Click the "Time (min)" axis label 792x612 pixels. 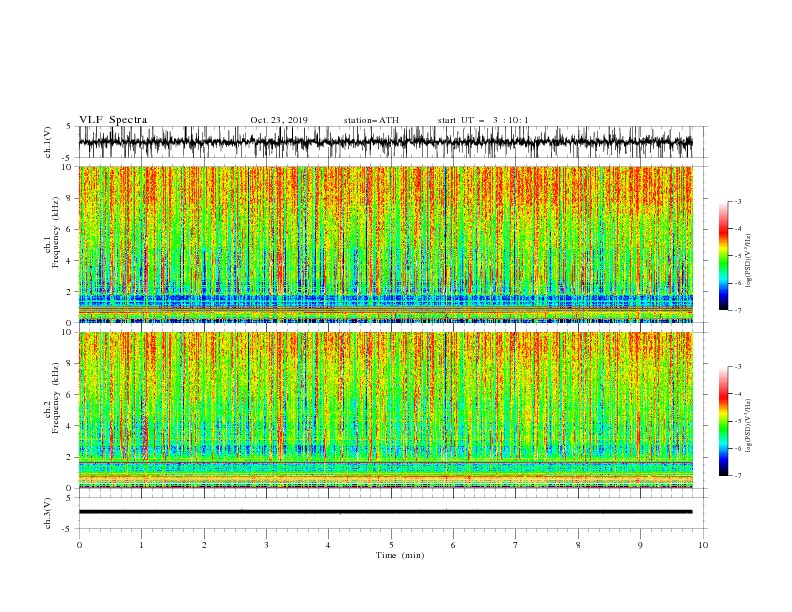pos(400,555)
